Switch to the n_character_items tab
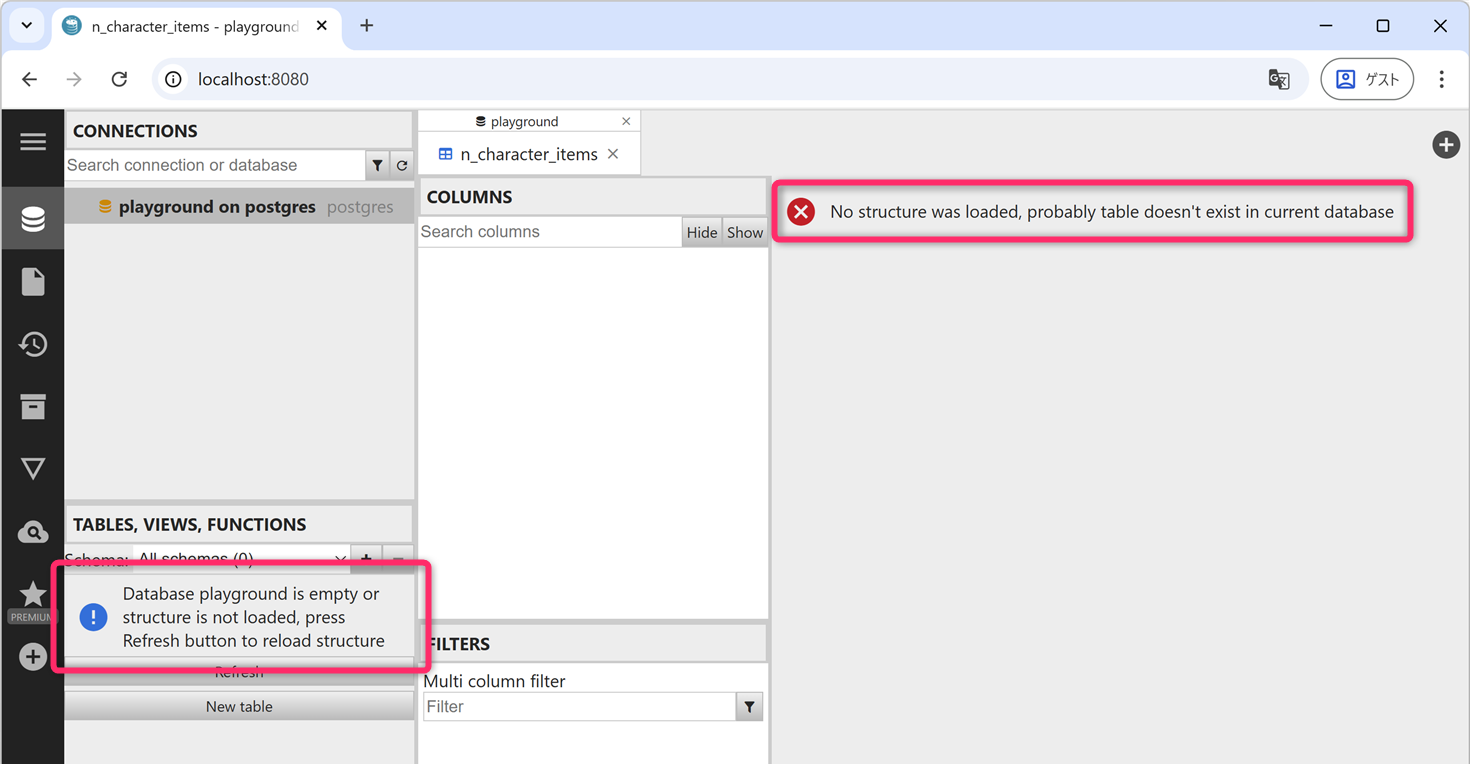Viewport: 1470px width, 764px height. [x=528, y=155]
